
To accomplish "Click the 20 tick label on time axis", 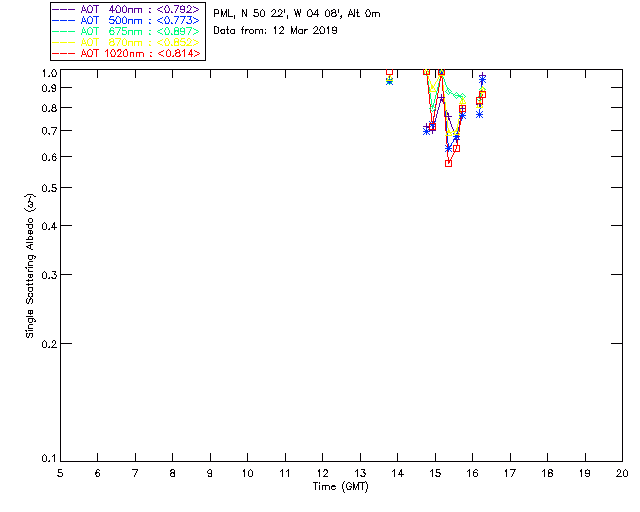I will click(x=622, y=472).
